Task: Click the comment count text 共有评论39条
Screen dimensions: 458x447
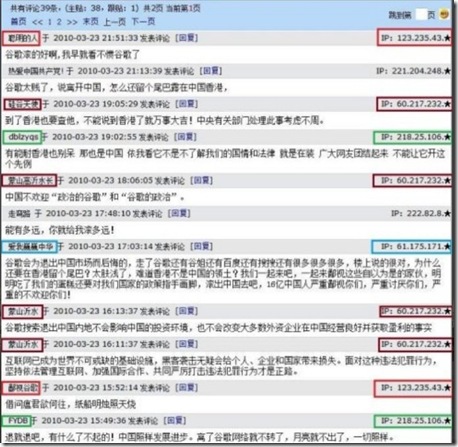Action: coord(34,8)
